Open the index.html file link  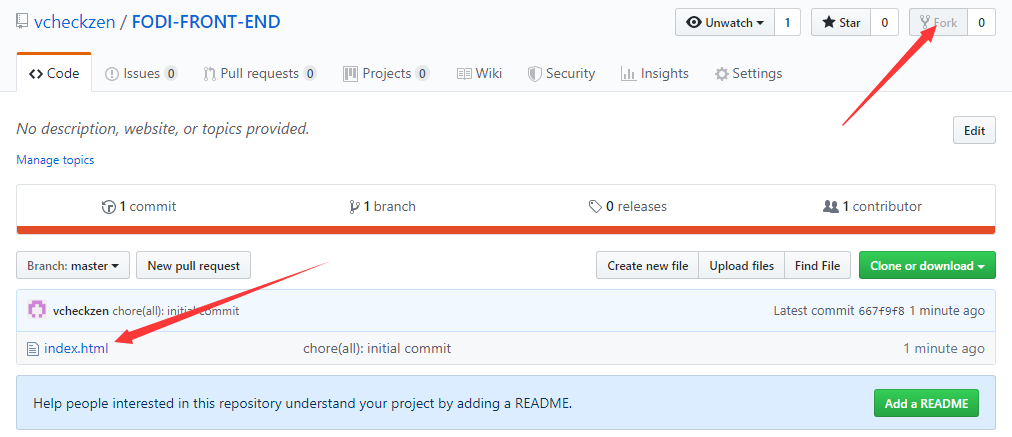pyautogui.click(x=76, y=349)
